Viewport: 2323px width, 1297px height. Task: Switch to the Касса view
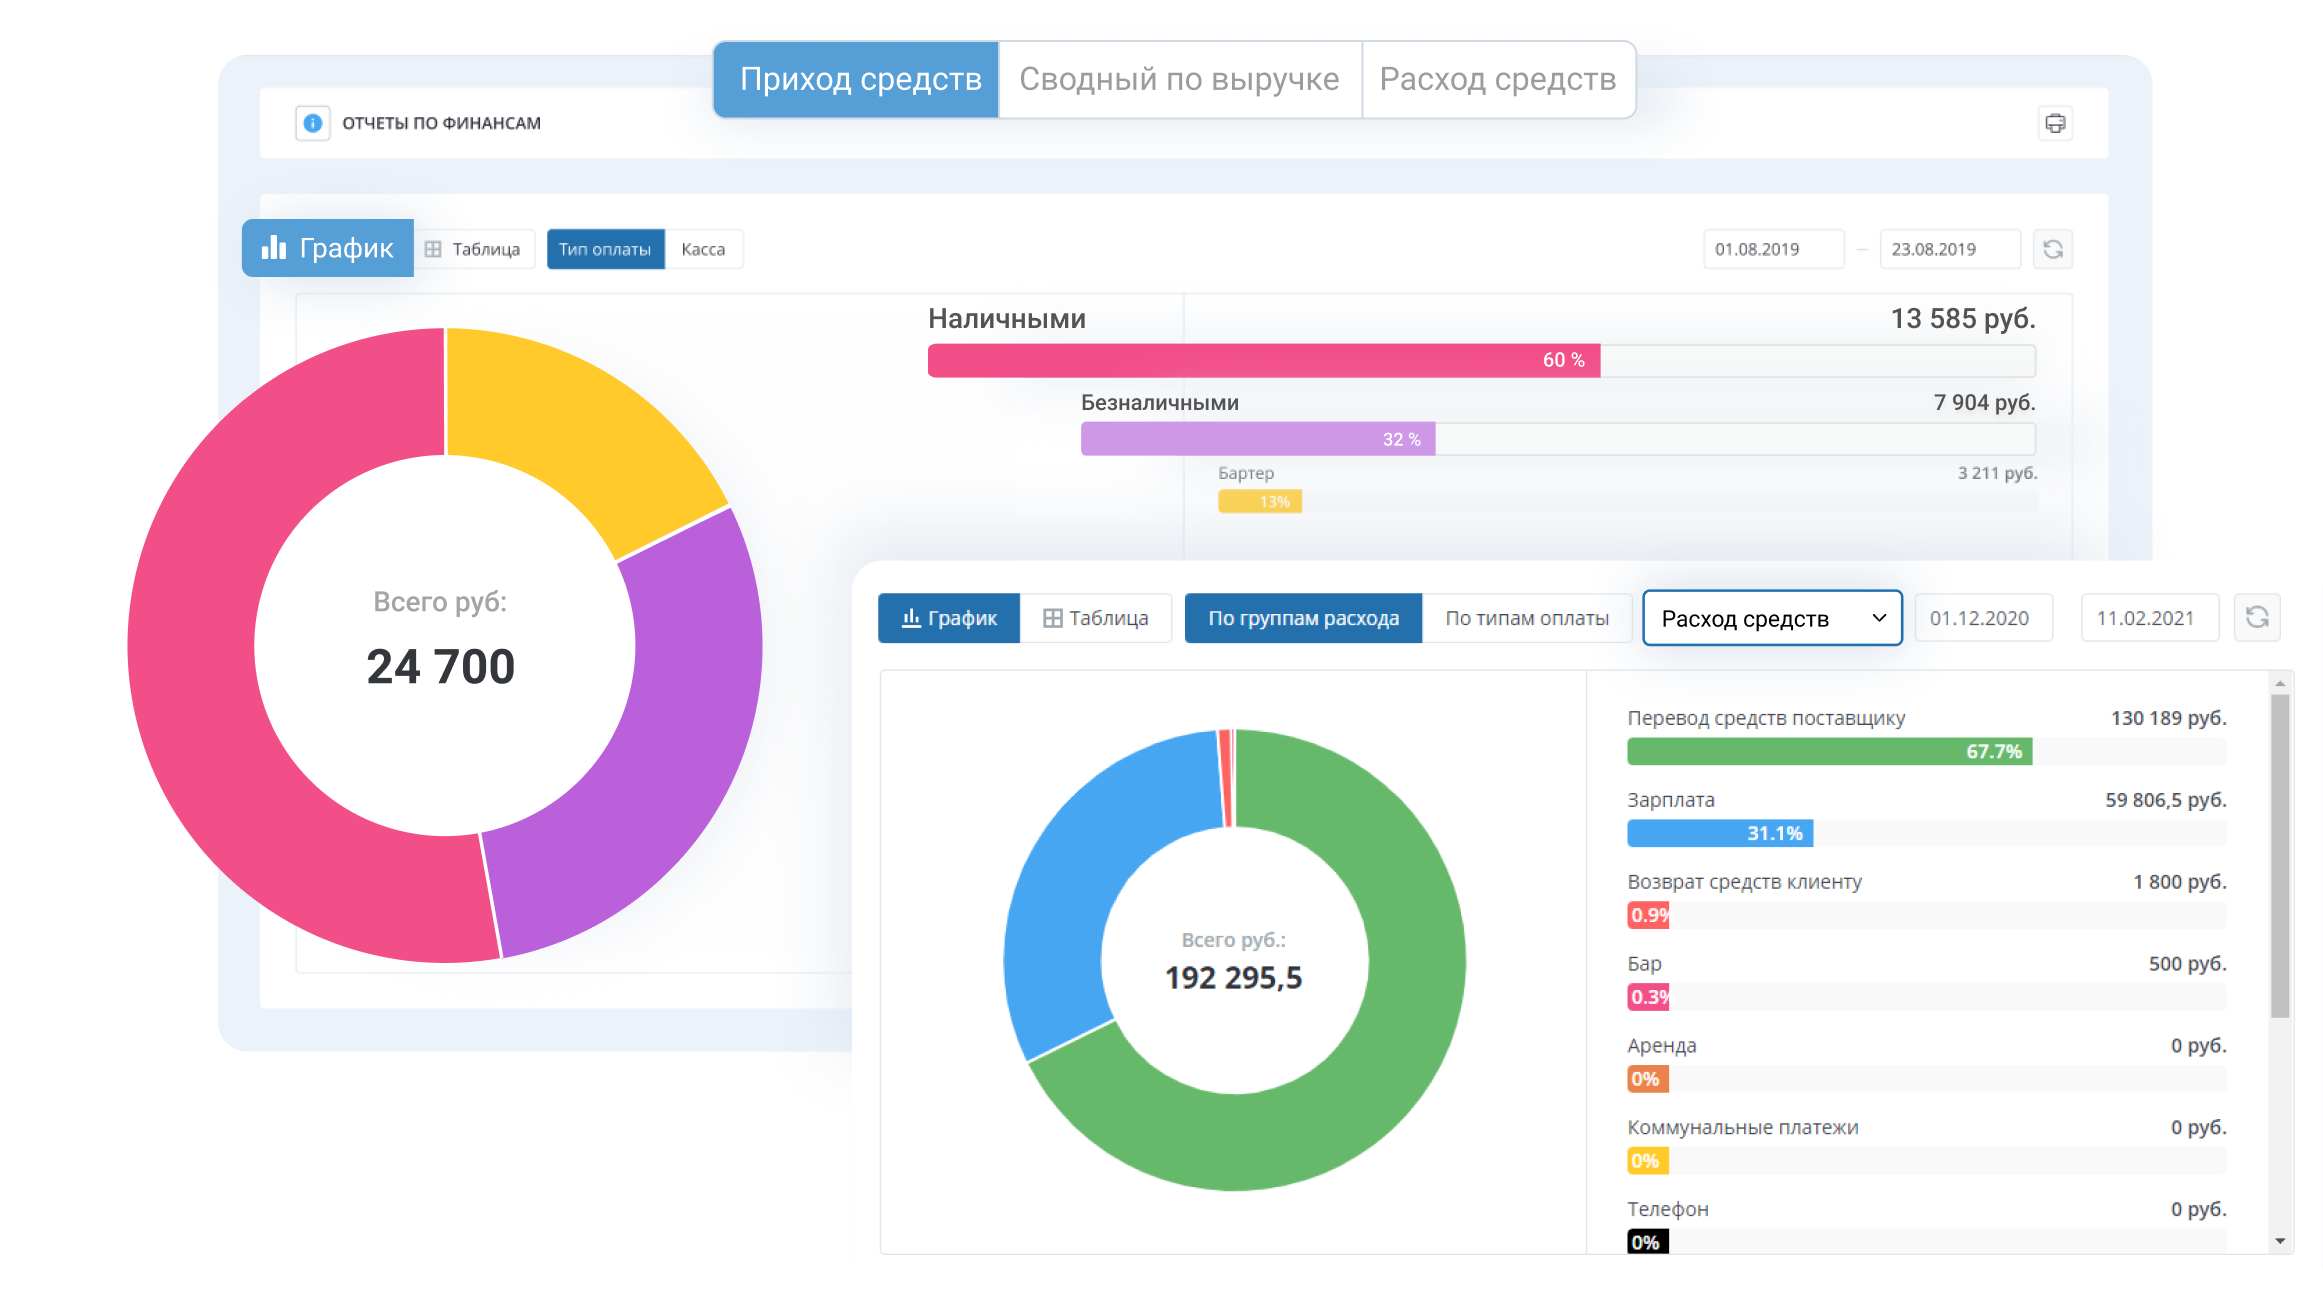point(704,249)
